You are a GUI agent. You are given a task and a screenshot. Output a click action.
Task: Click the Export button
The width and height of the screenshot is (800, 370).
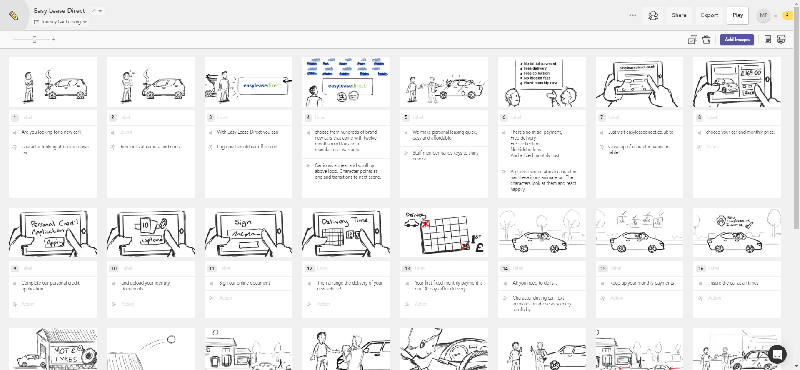709,15
